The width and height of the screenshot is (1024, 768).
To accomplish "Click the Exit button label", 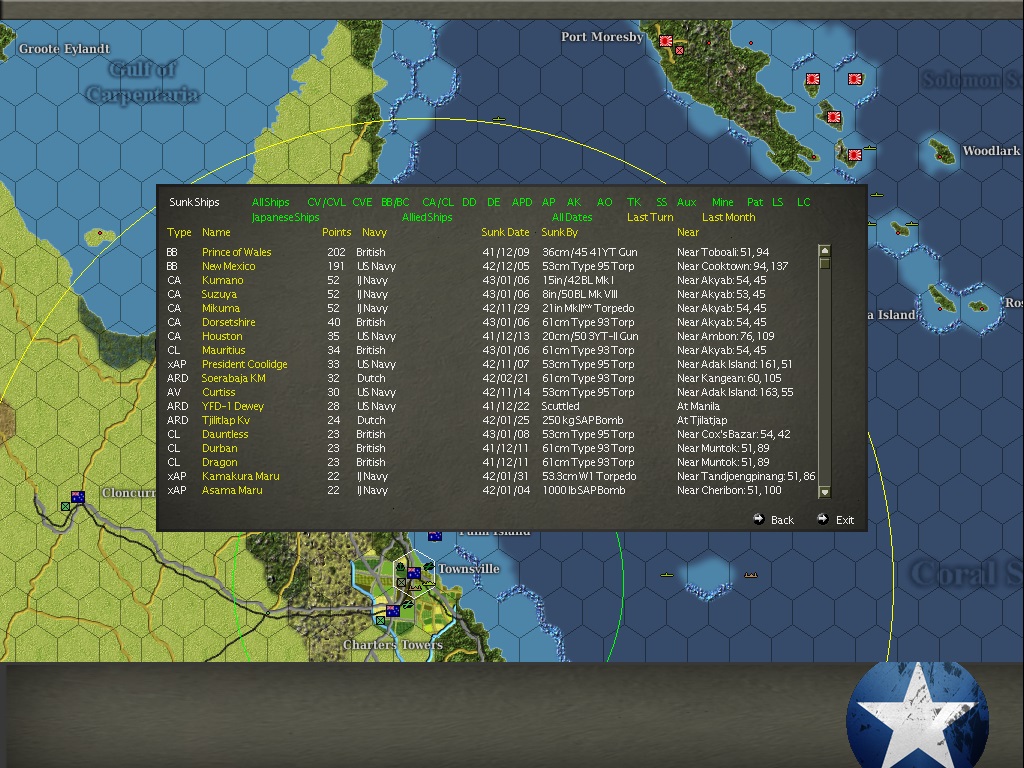I will pos(845,520).
